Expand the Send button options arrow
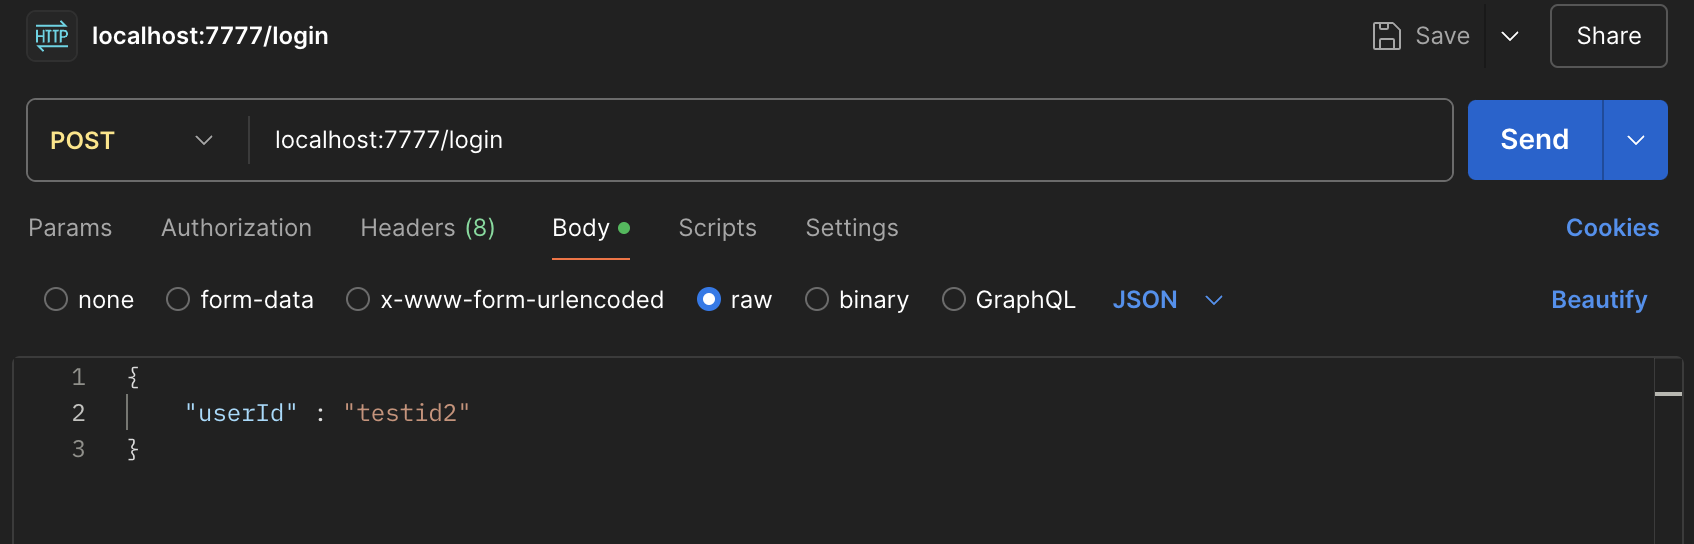 coord(1636,140)
